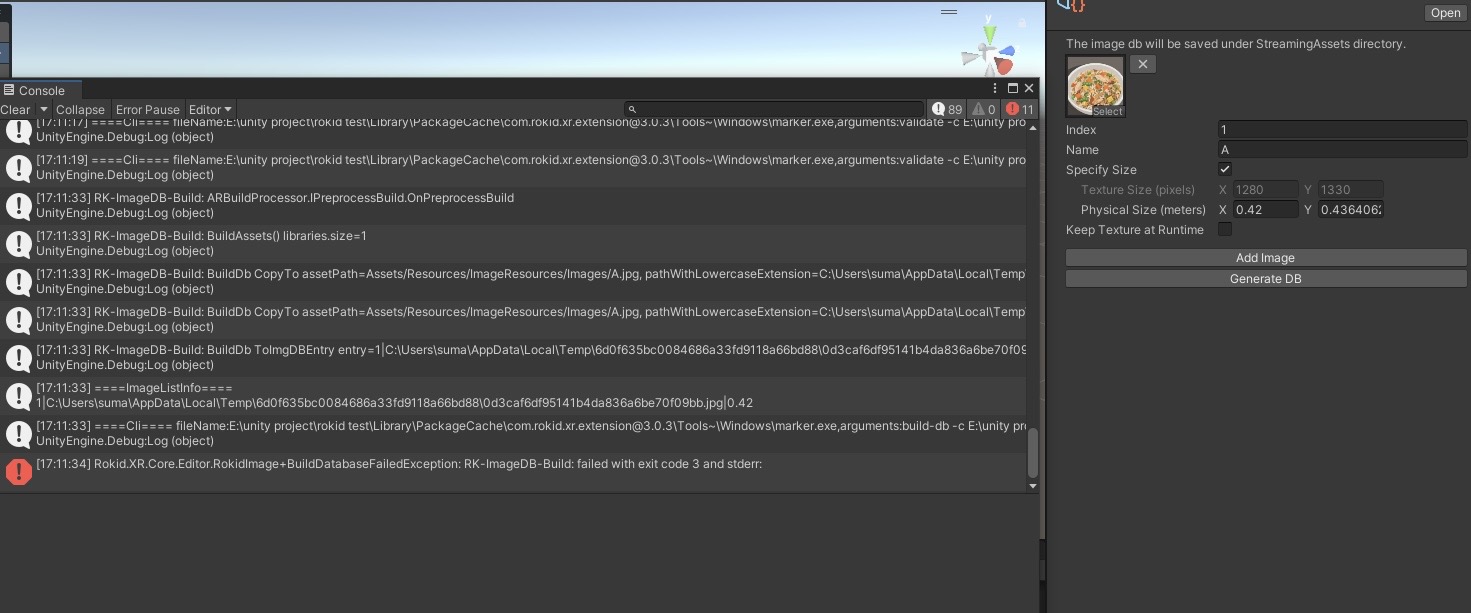Maximize the Console panel with the square icon
The width and height of the screenshot is (1471, 613).
1012,89
